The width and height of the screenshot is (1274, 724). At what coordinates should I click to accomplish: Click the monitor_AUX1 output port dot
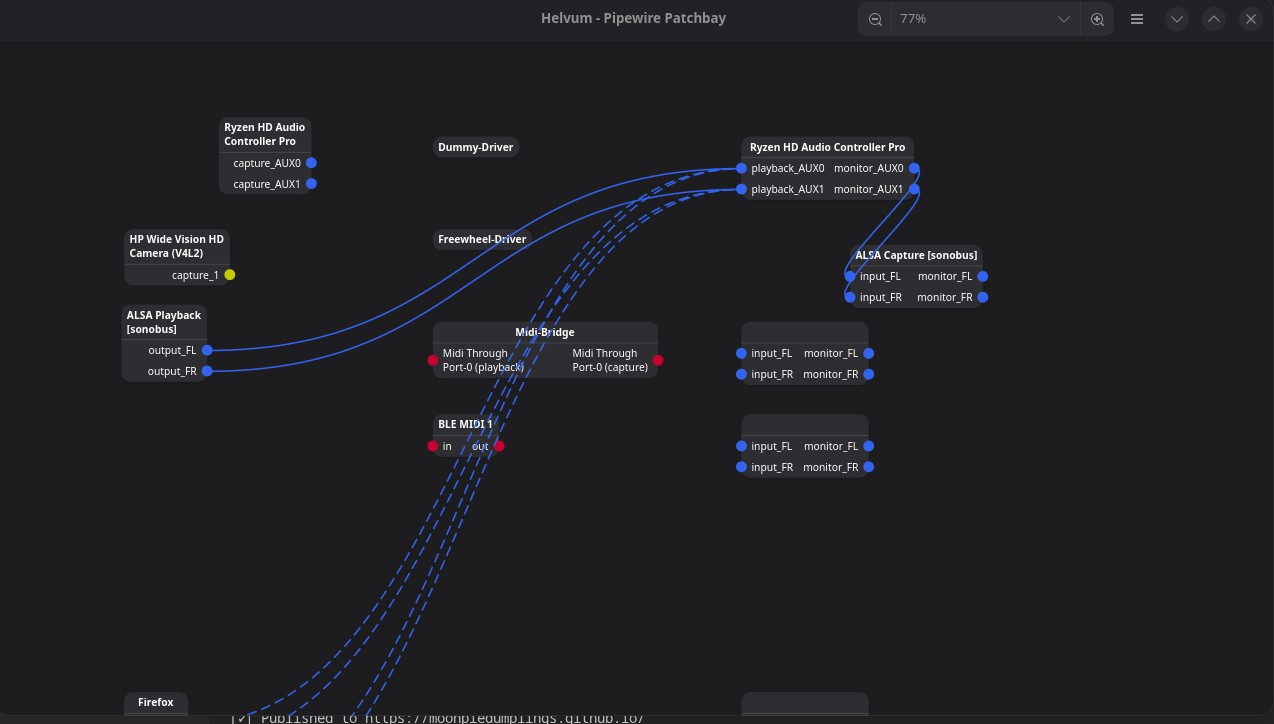tap(914, 189)
